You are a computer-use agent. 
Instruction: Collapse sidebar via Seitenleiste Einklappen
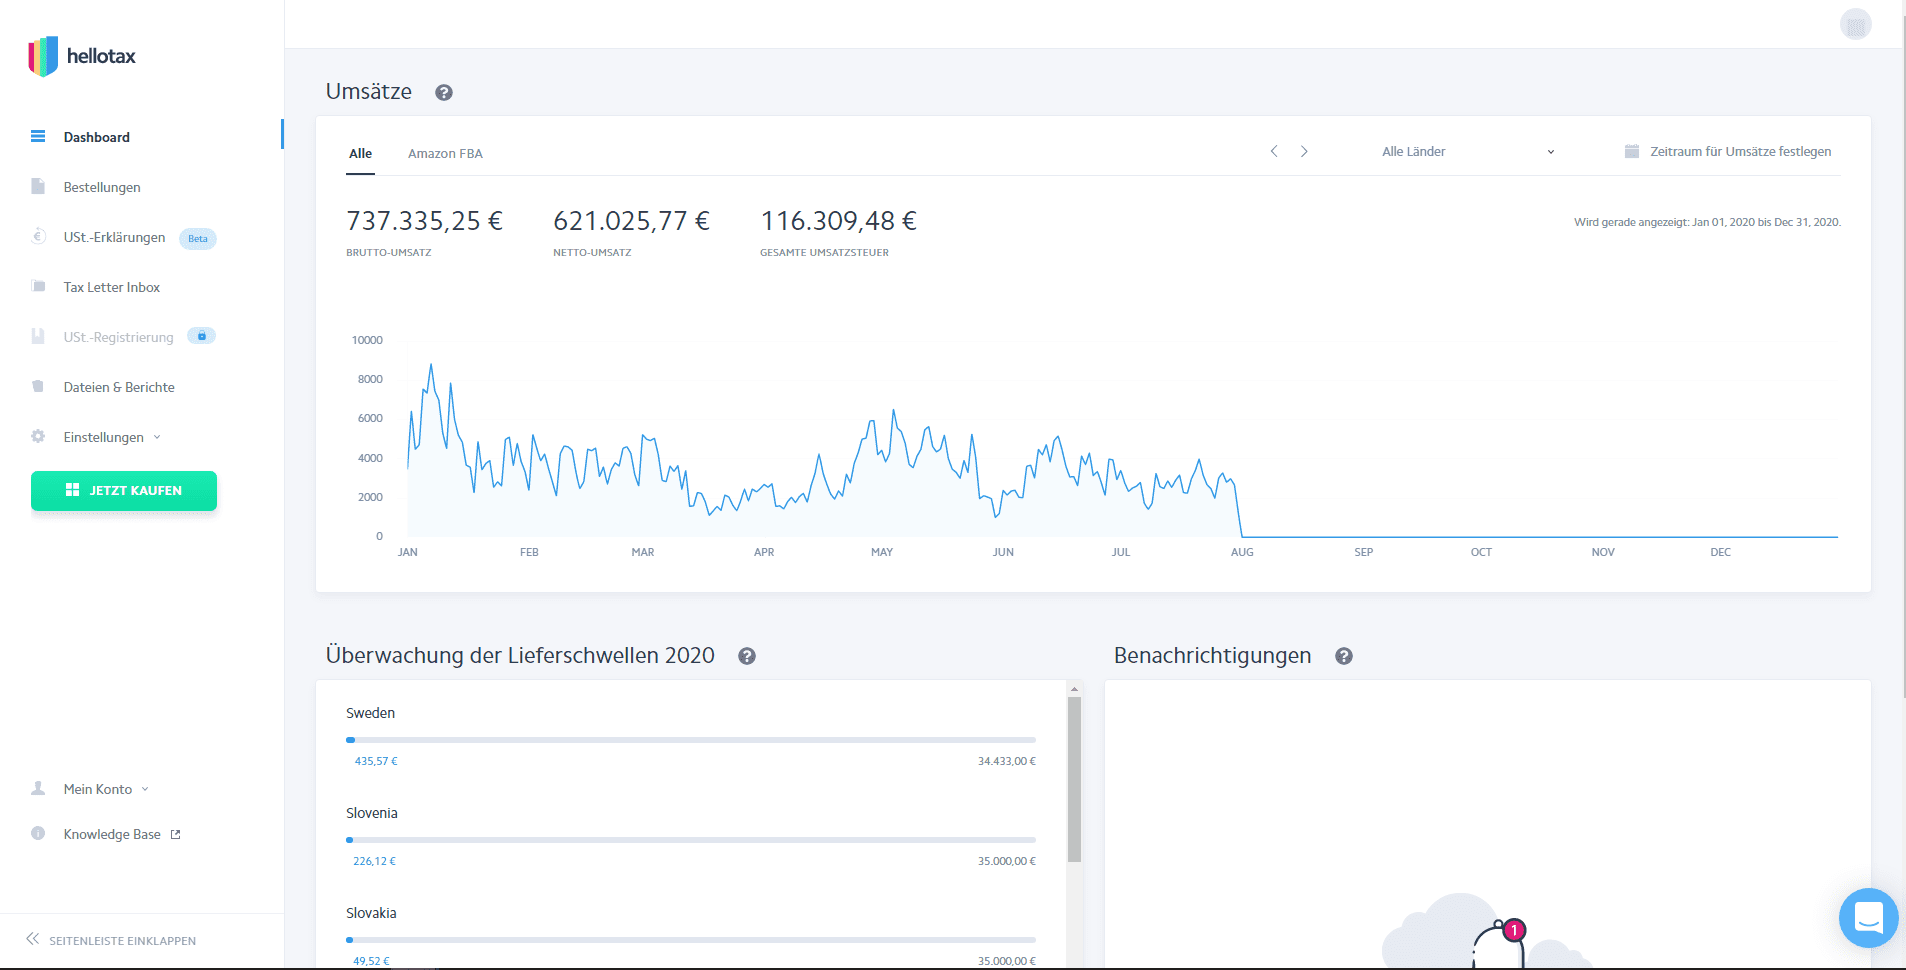click(111, 940)
